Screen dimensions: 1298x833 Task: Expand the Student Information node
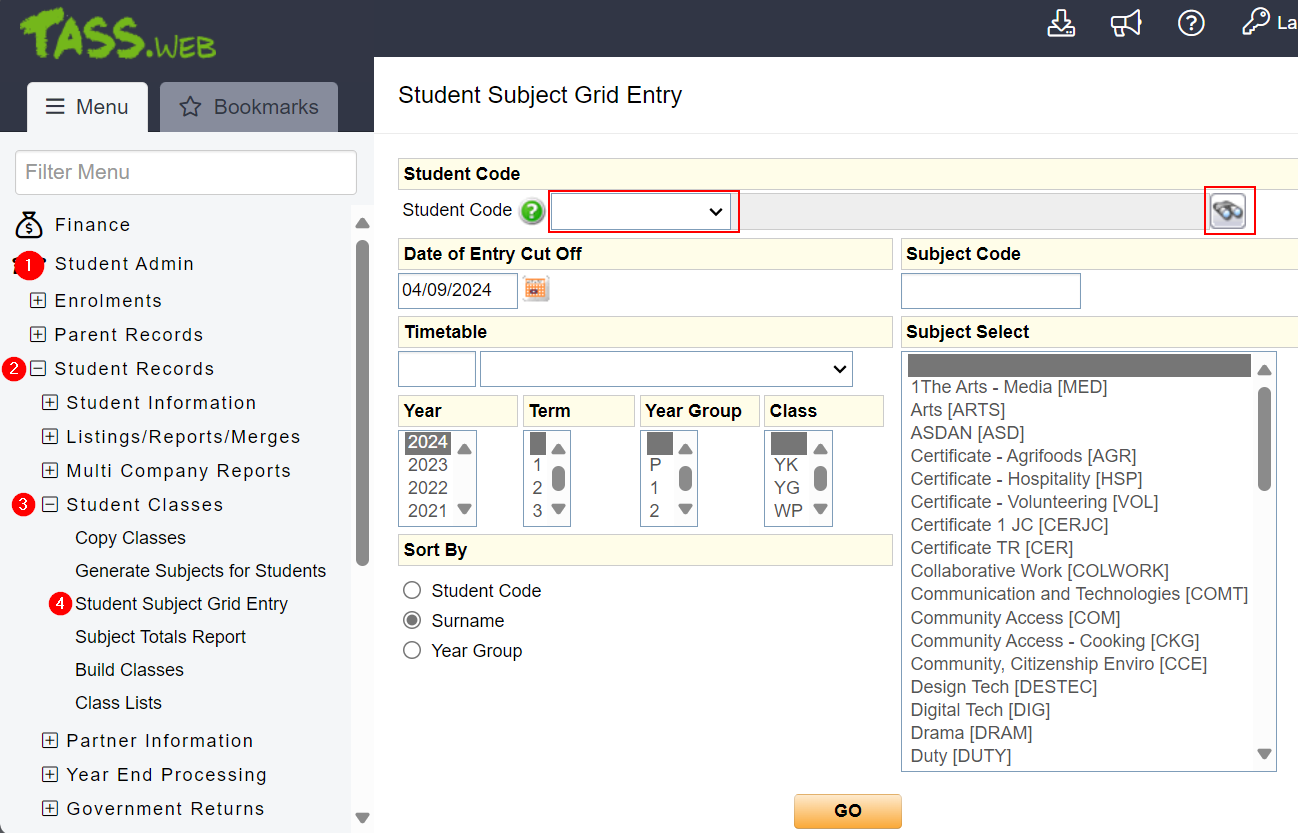[x=50, y=403]
